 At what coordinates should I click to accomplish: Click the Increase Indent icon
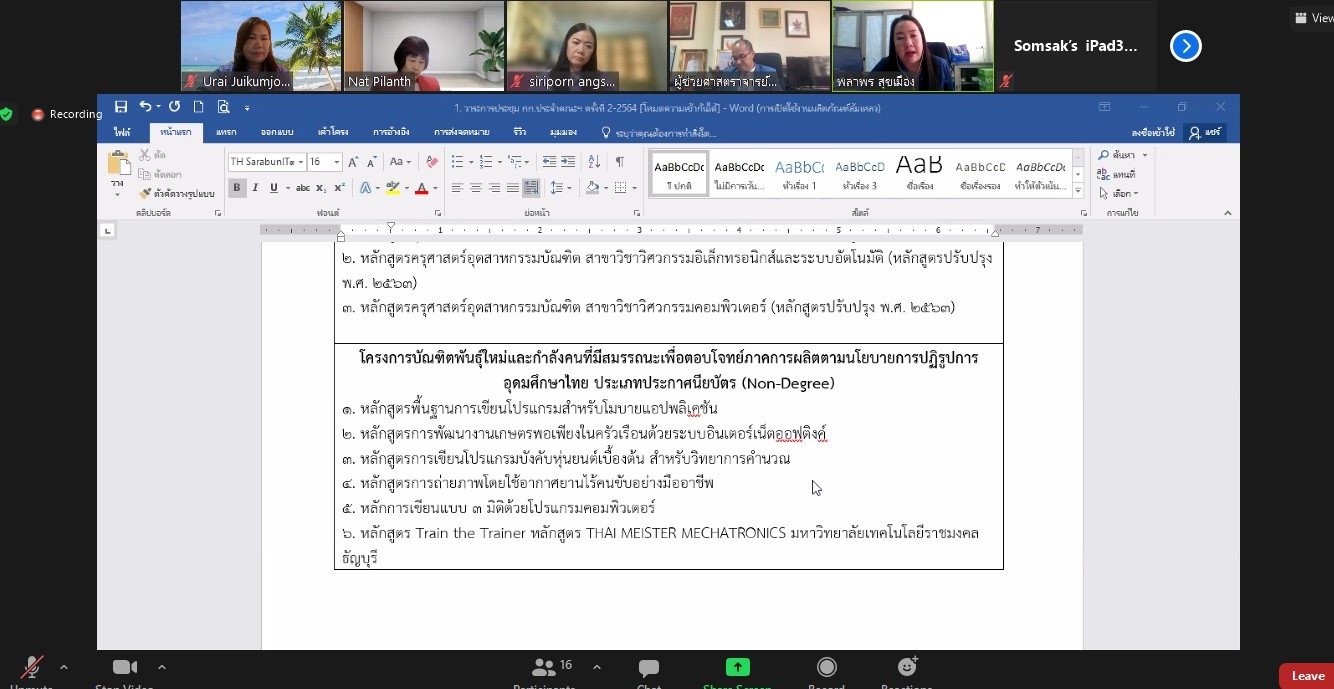click(x=568, y=162)
